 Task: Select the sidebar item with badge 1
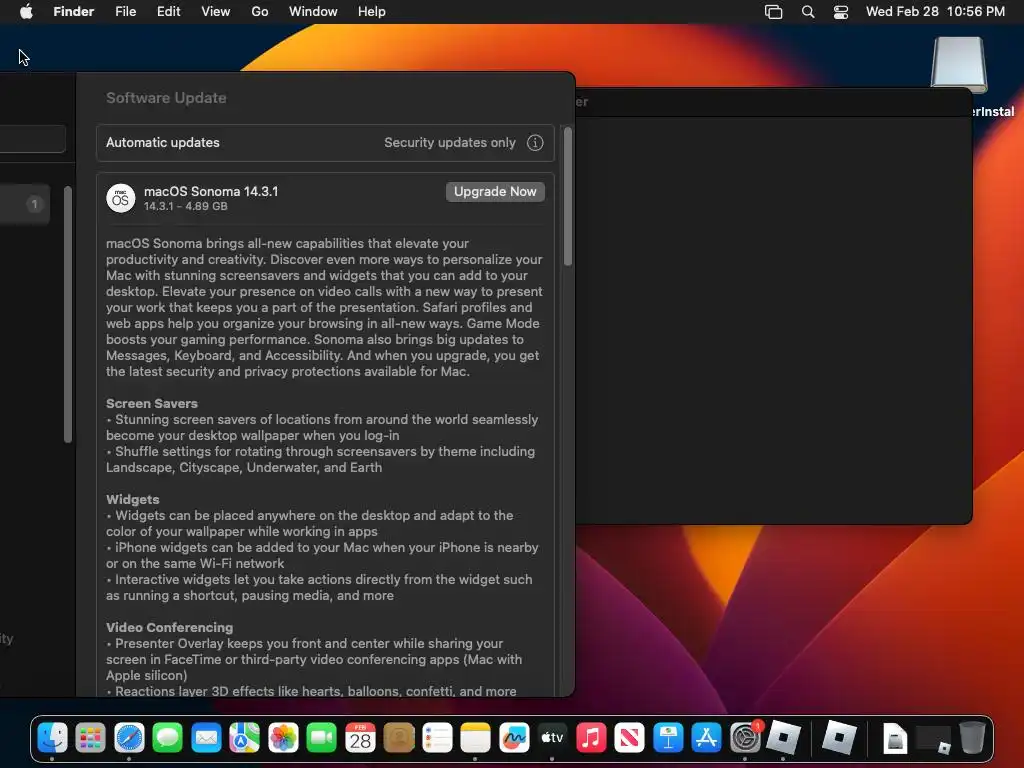click(24, 204)
